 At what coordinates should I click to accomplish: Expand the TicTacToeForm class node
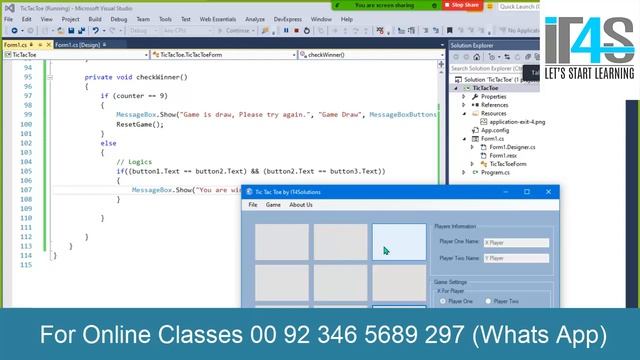click(x=472, y=164)
